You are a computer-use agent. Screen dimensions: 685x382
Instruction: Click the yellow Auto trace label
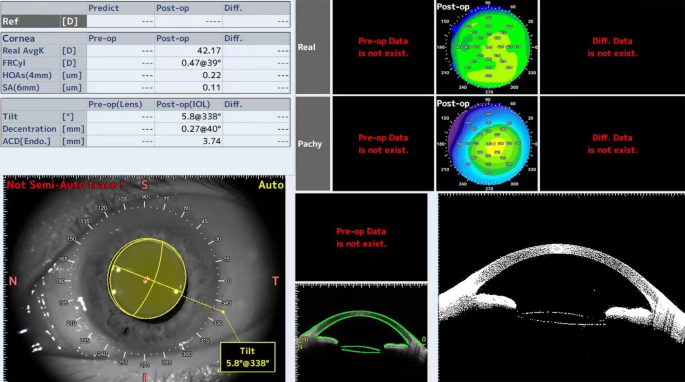click(x=271, y=185)
